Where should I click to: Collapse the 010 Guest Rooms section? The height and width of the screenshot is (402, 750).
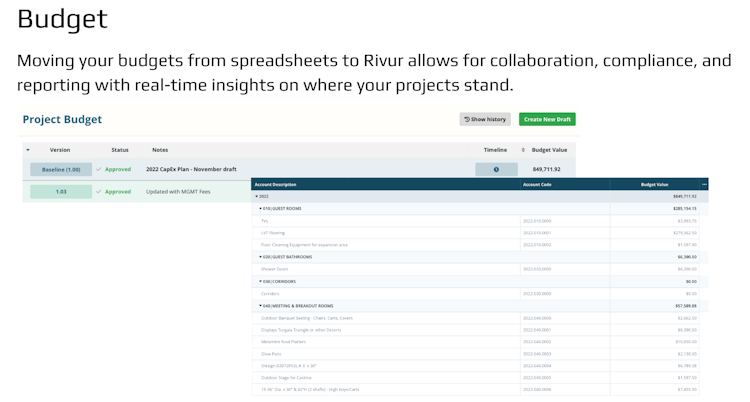pyautogui.click(x=260, y=208)
